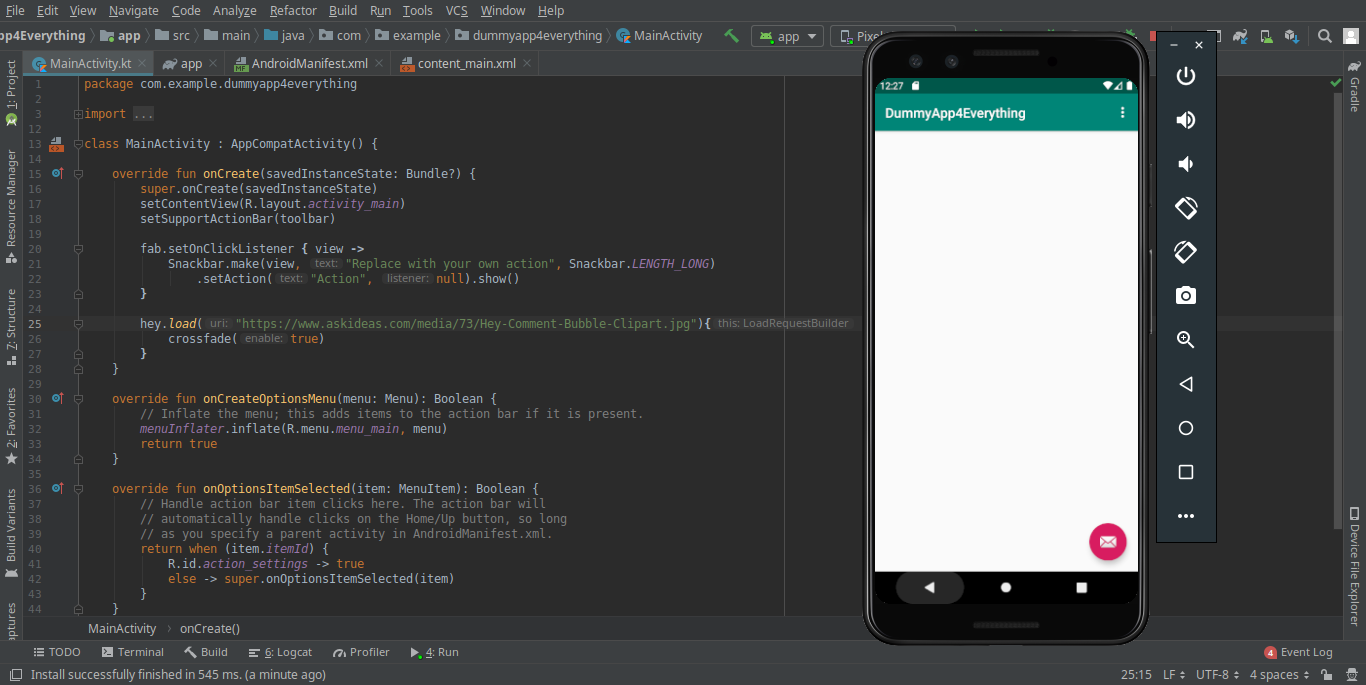Tap the overflow menu in DummyApp4Everything
Screen dimensions: 1366x685
coord(1122,113)
